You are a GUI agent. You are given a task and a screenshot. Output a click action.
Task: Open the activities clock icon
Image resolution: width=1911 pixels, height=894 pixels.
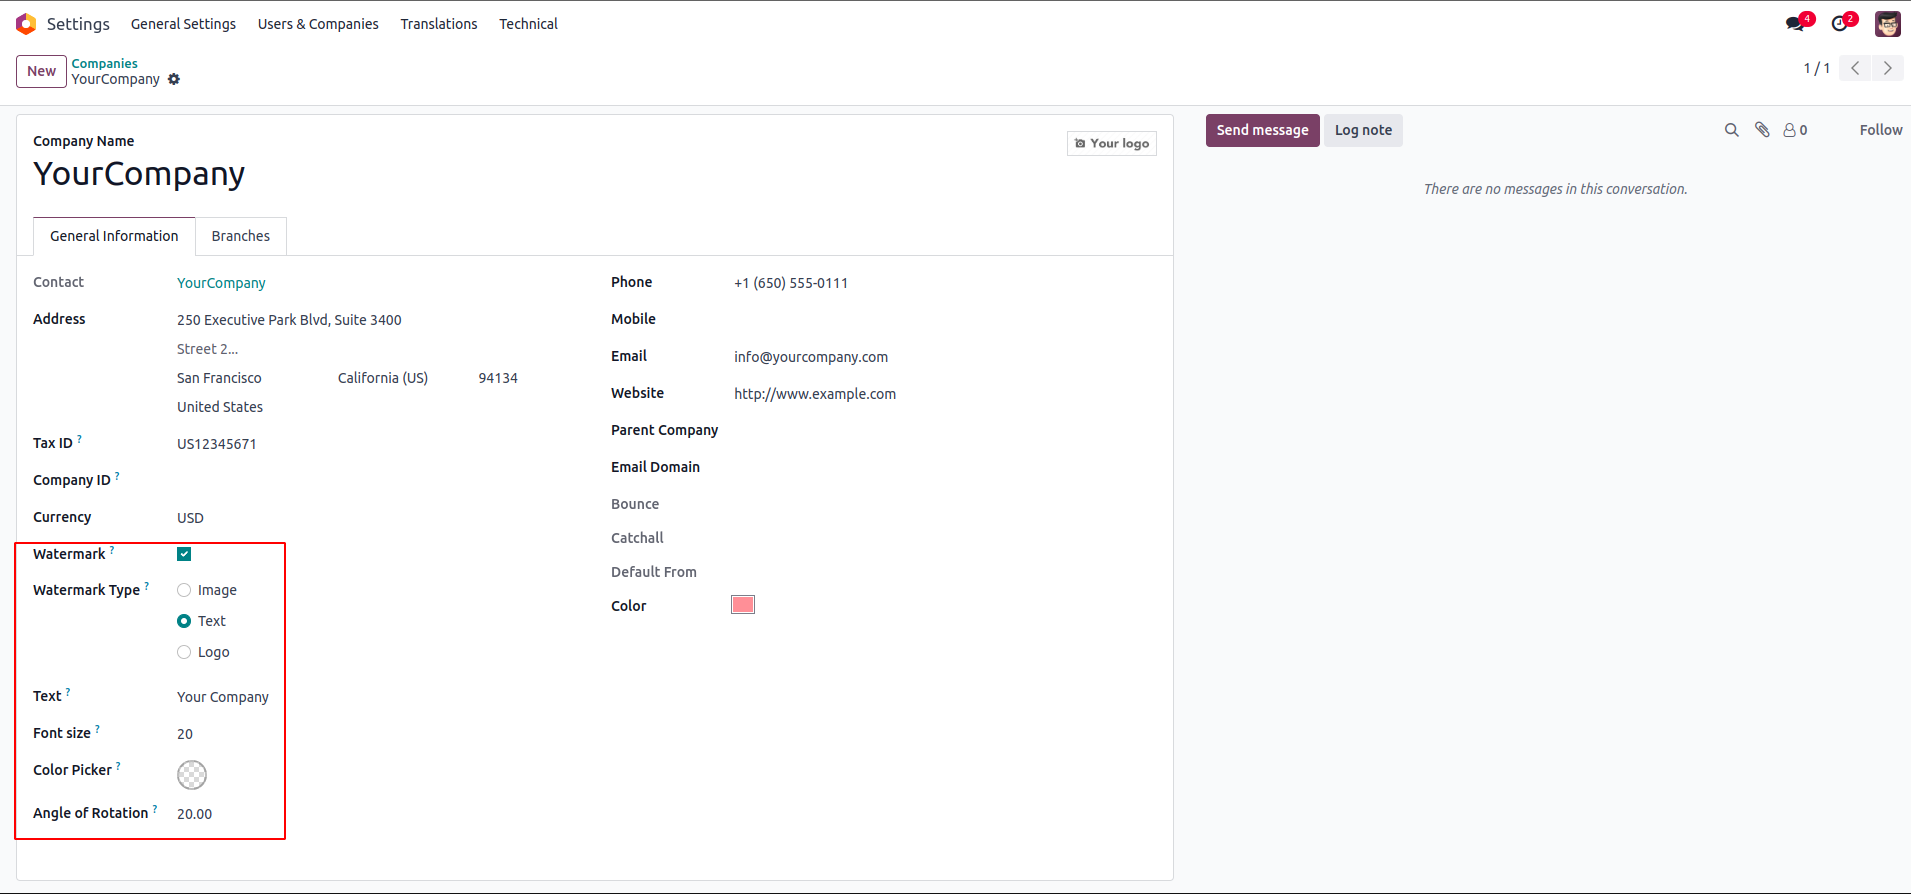pos(1840,24)
